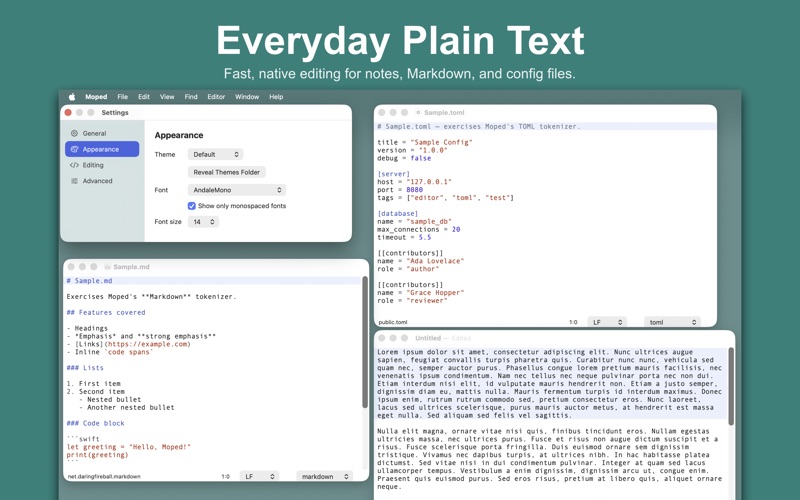This screenshot has height=500, width=800.
Task: Click 1:0 cursor position in Sample.md
Action: (226, 476)
